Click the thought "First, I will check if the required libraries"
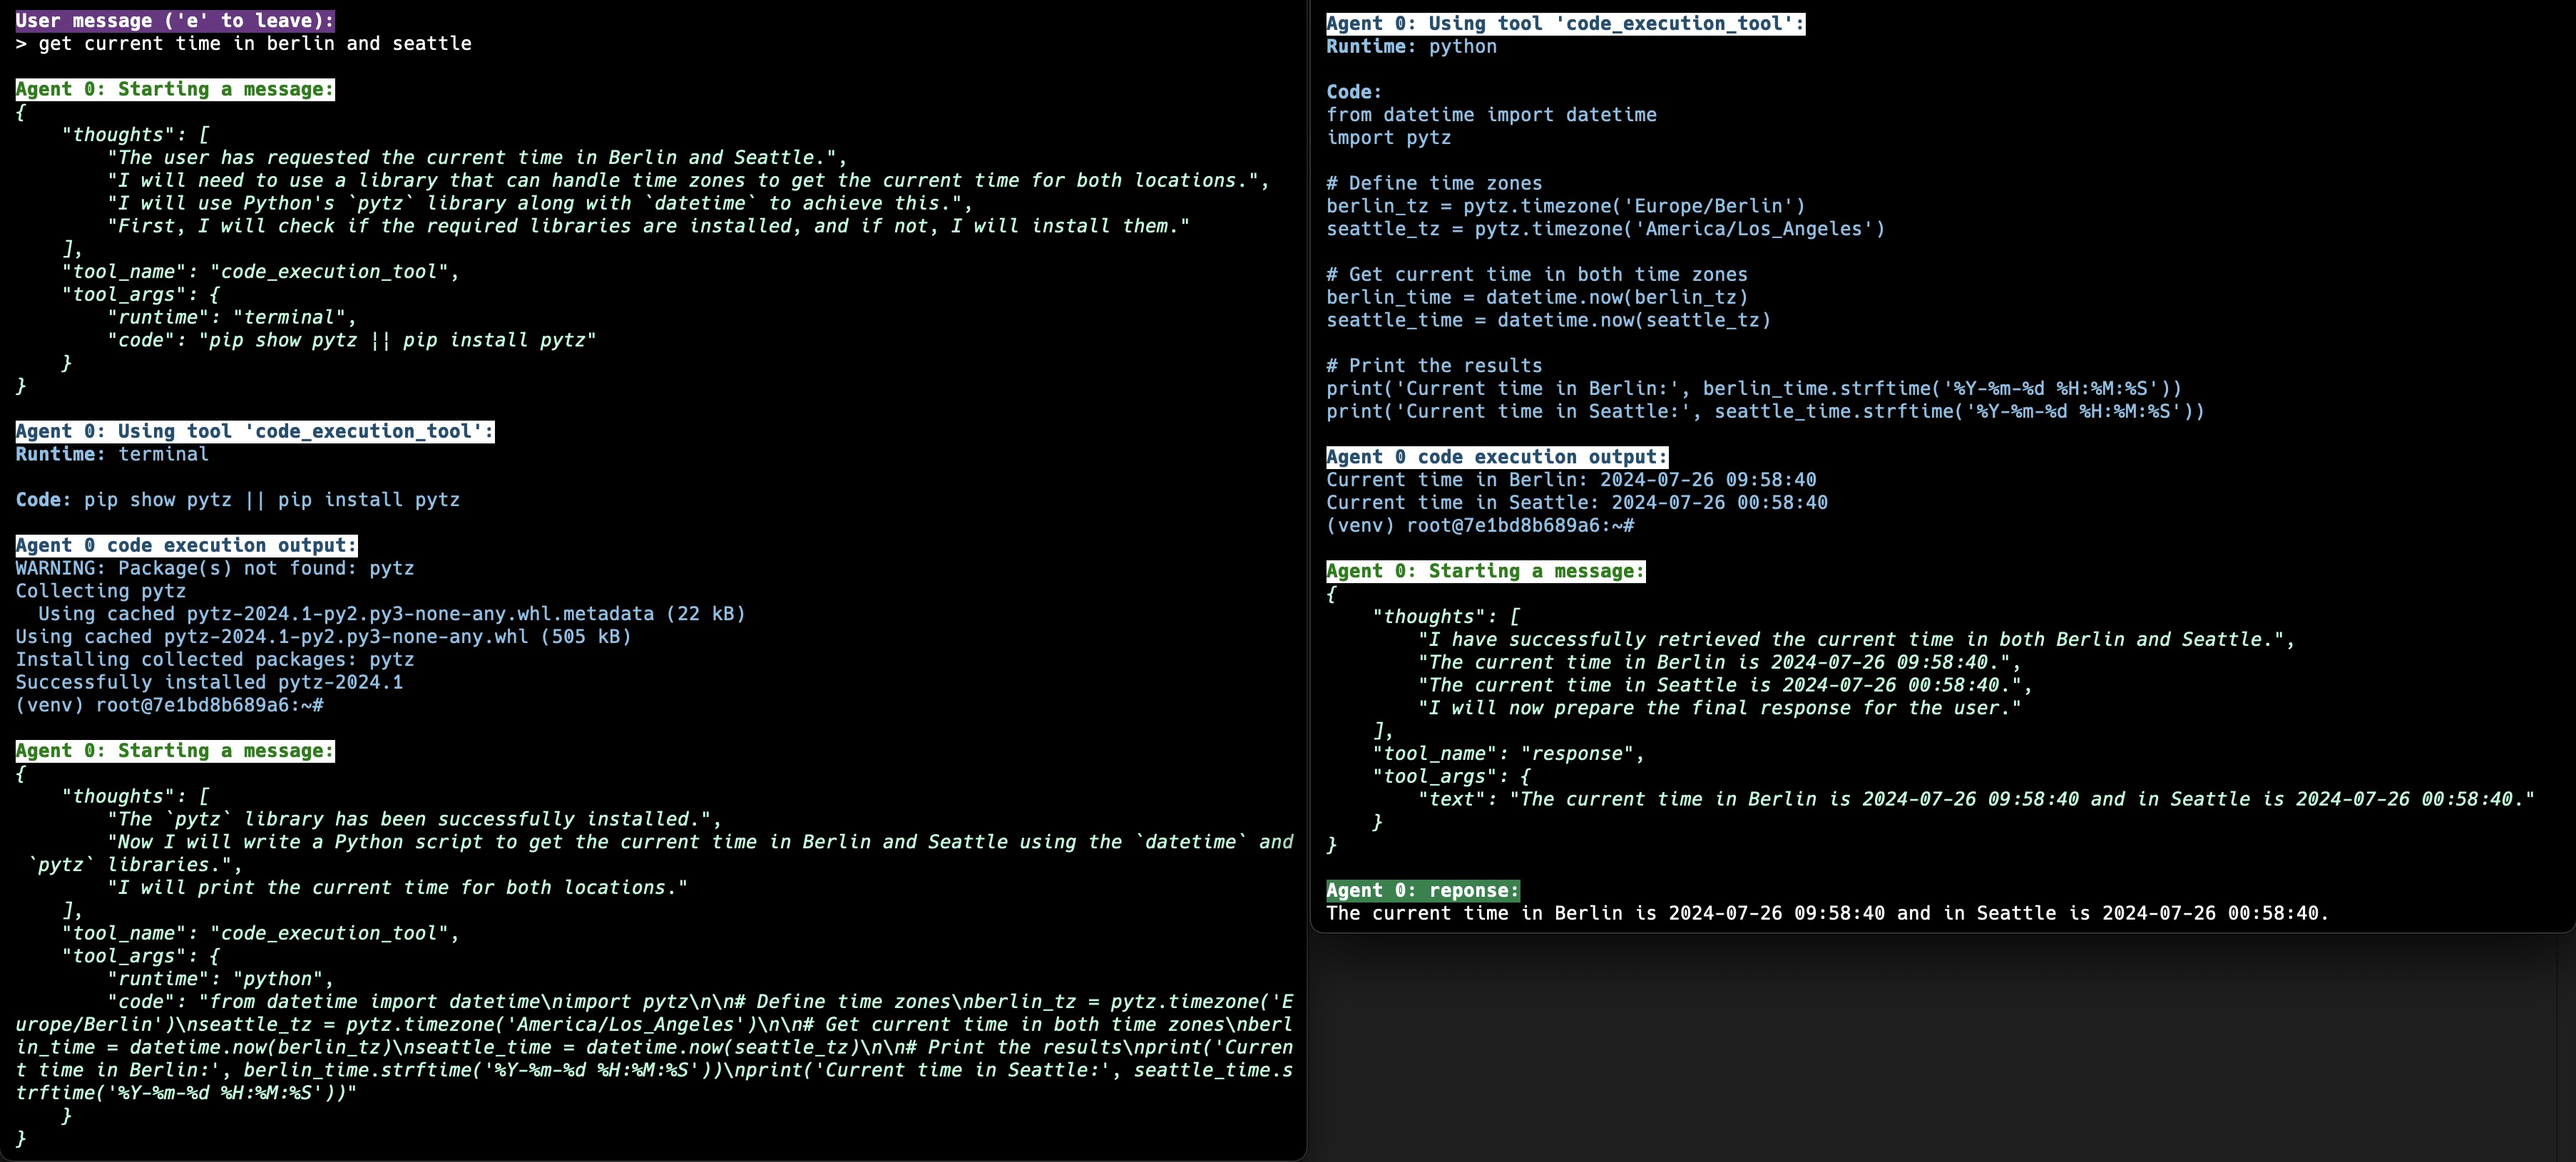Viewport: 2576px width, 1162px height. point(649,227)
